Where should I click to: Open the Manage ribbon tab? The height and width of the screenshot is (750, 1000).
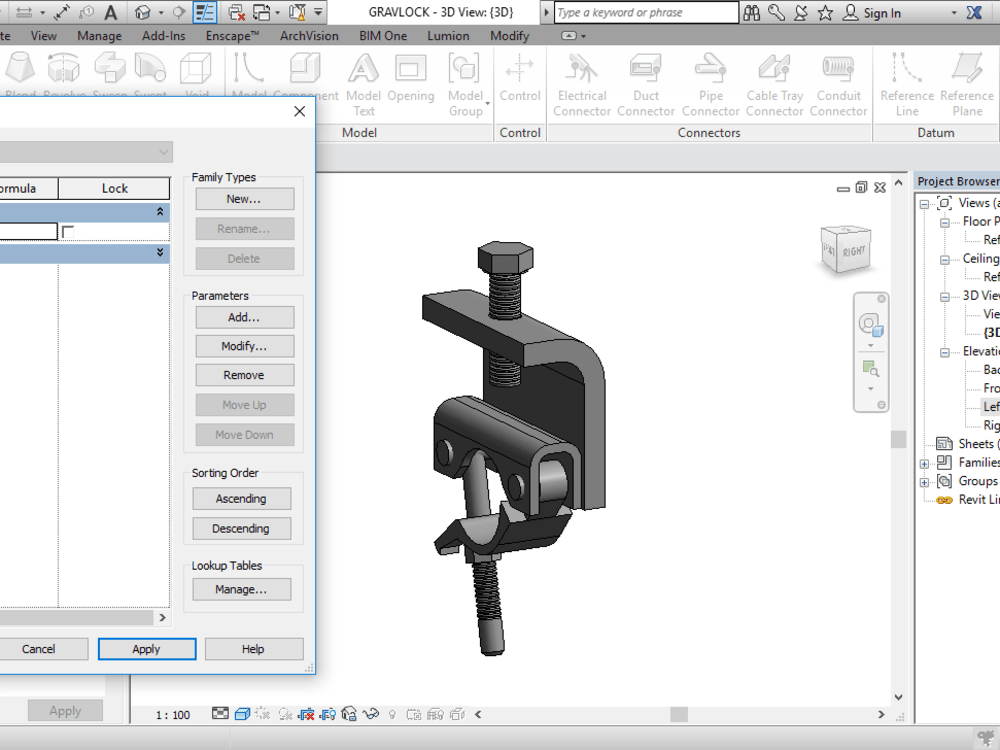[99, 35]
